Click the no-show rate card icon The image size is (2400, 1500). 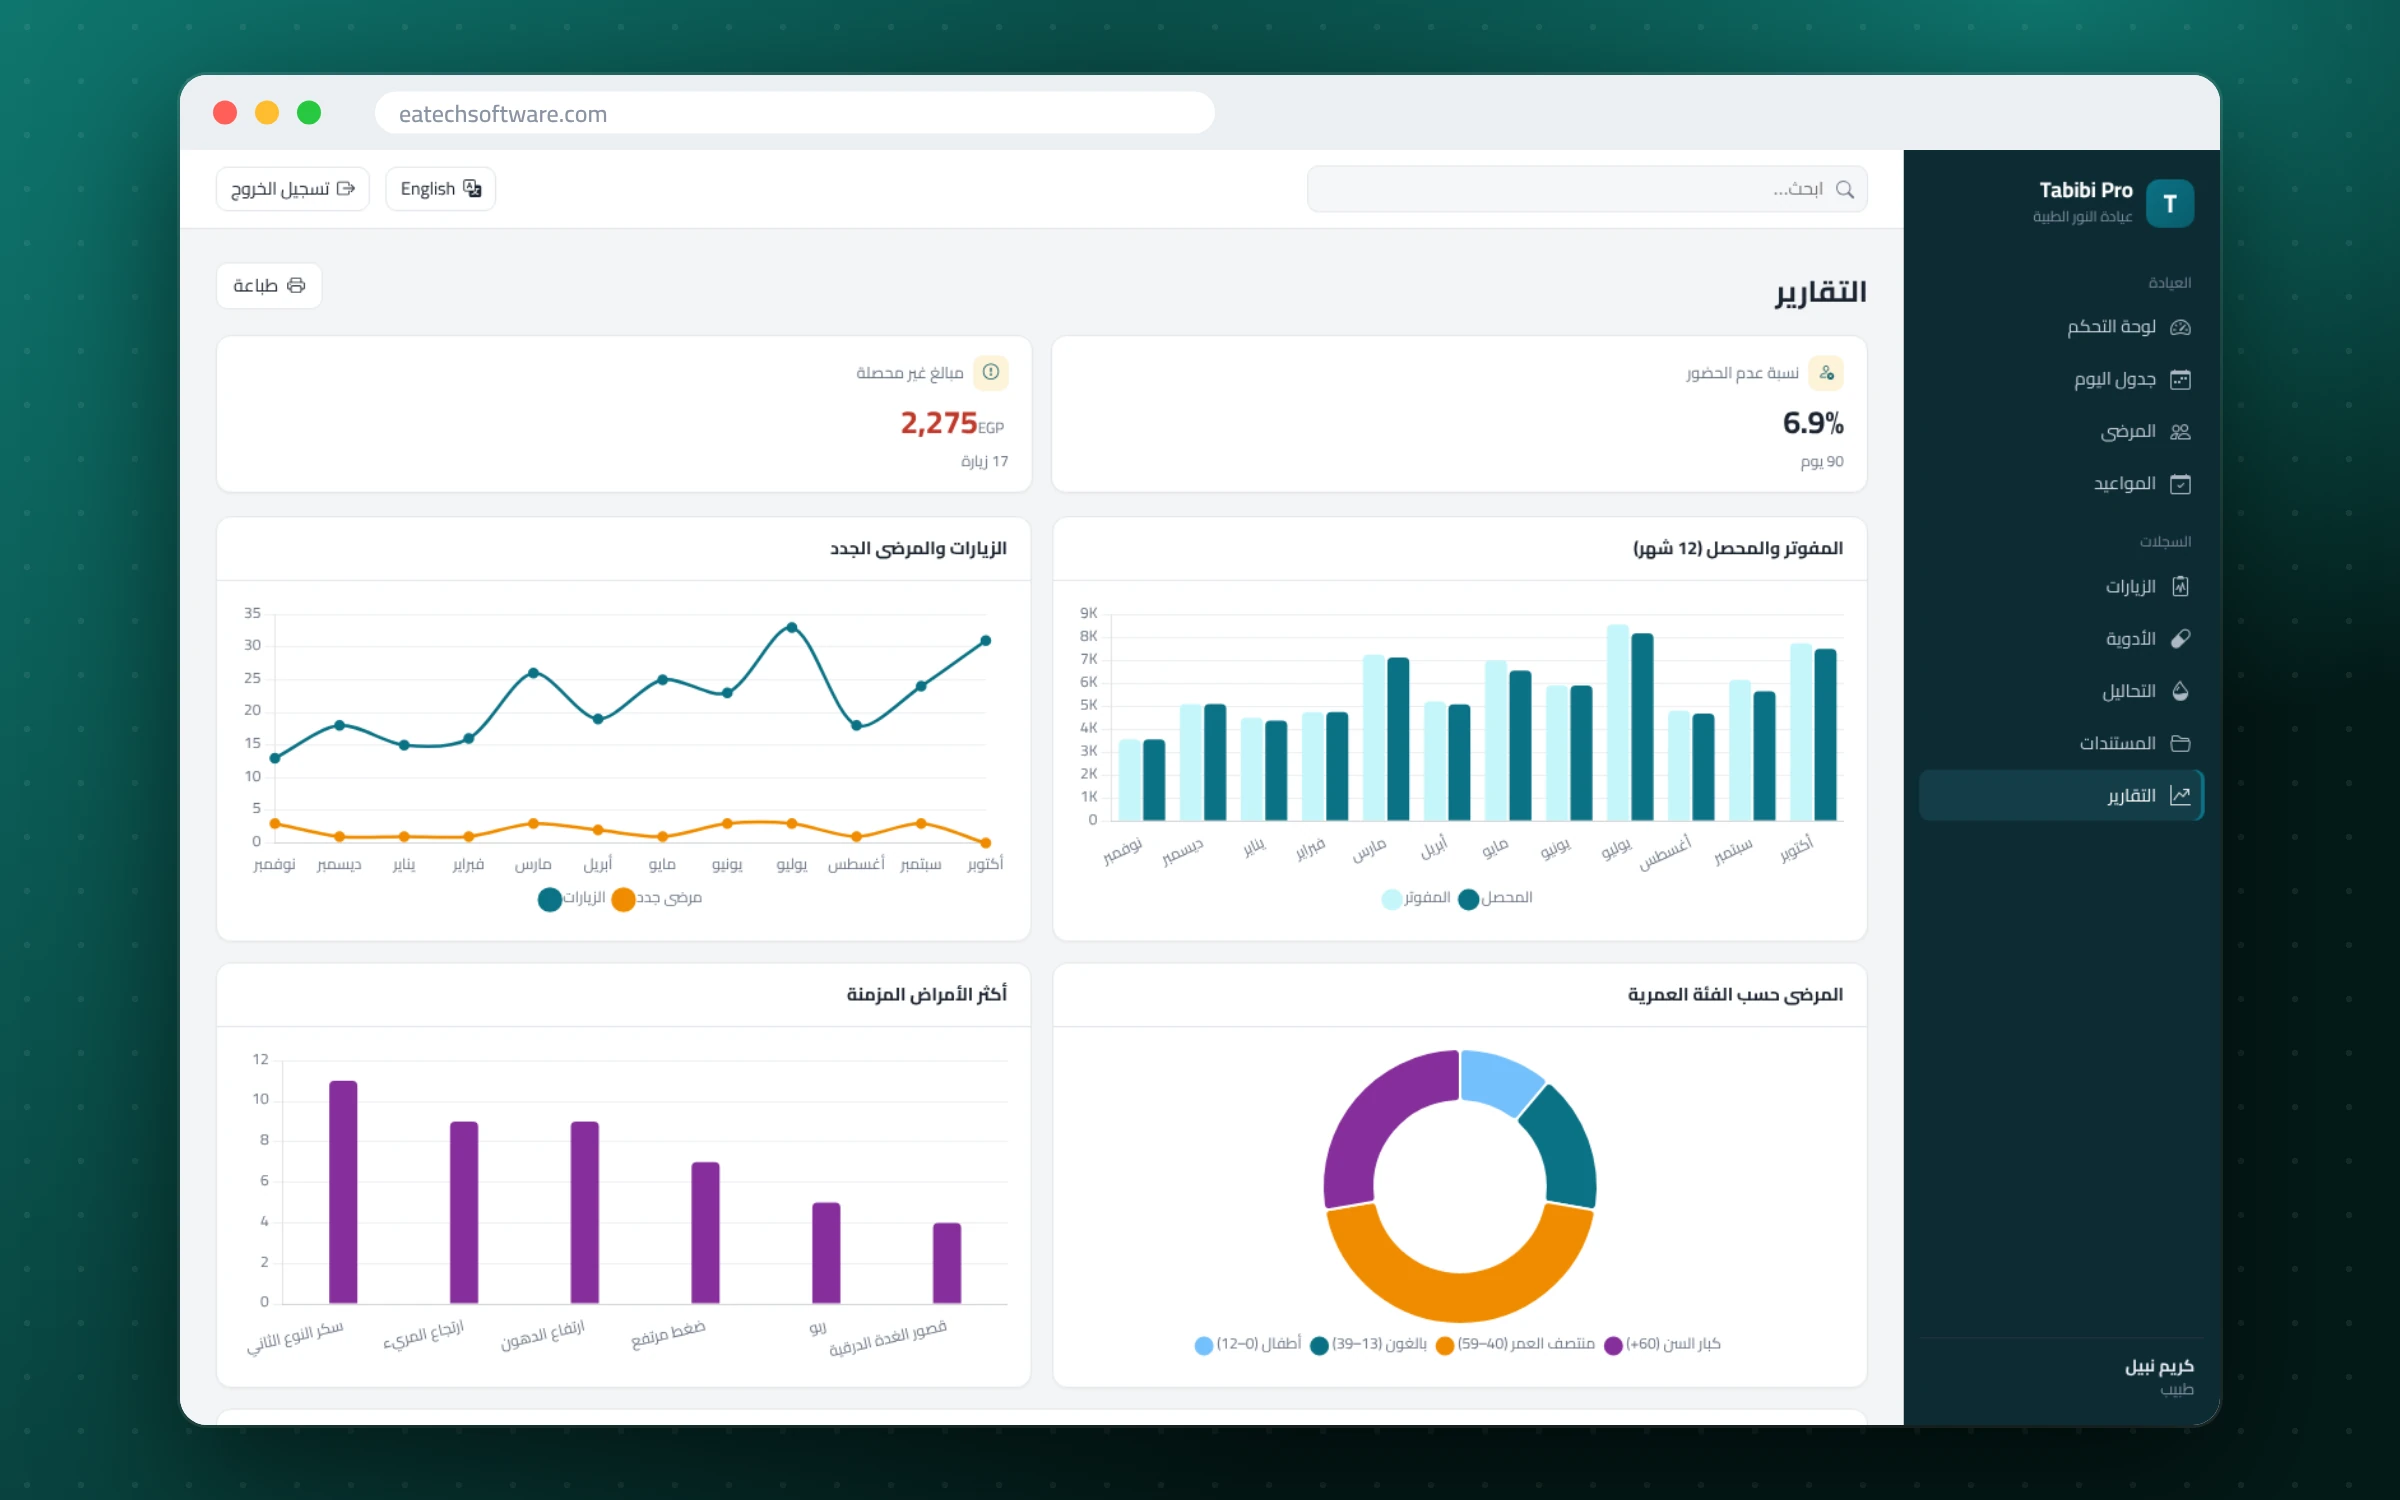pos(1826,373)
